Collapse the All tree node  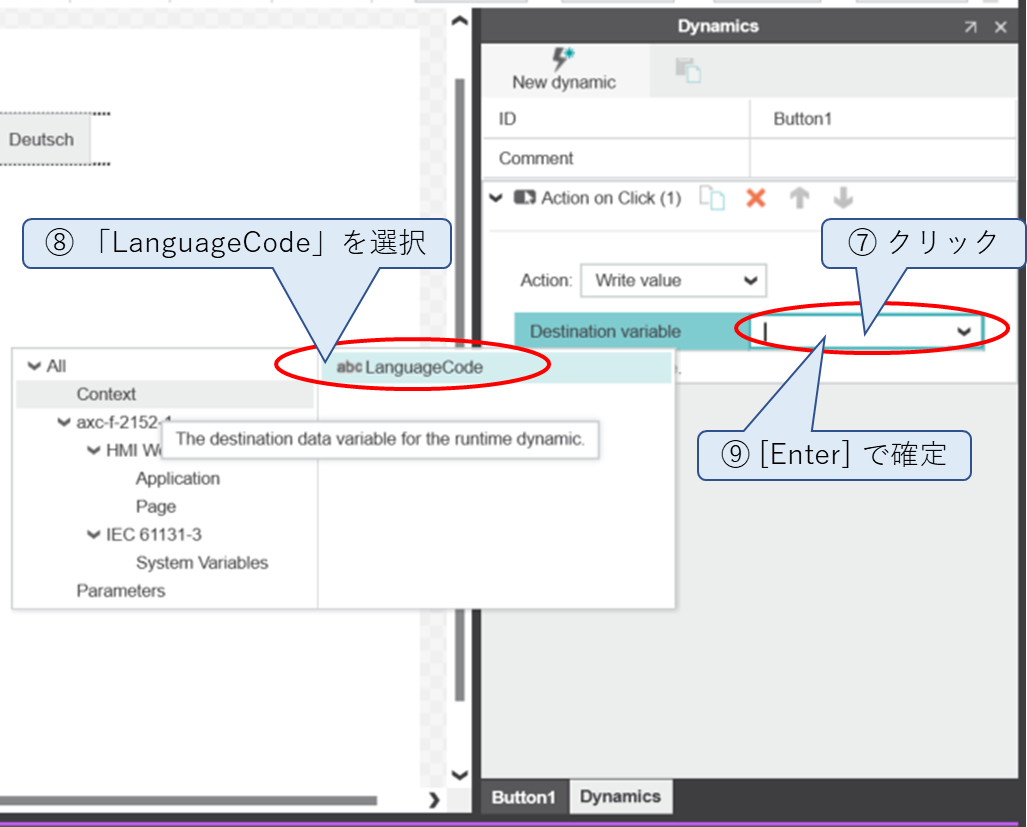point(35,366)
